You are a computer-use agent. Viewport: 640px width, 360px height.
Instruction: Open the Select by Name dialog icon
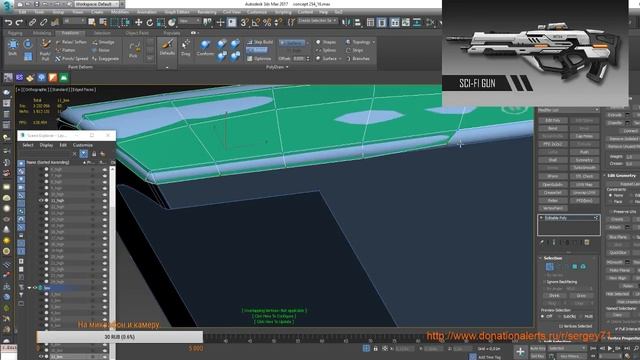pyautogui.click(x=103, y=22)
